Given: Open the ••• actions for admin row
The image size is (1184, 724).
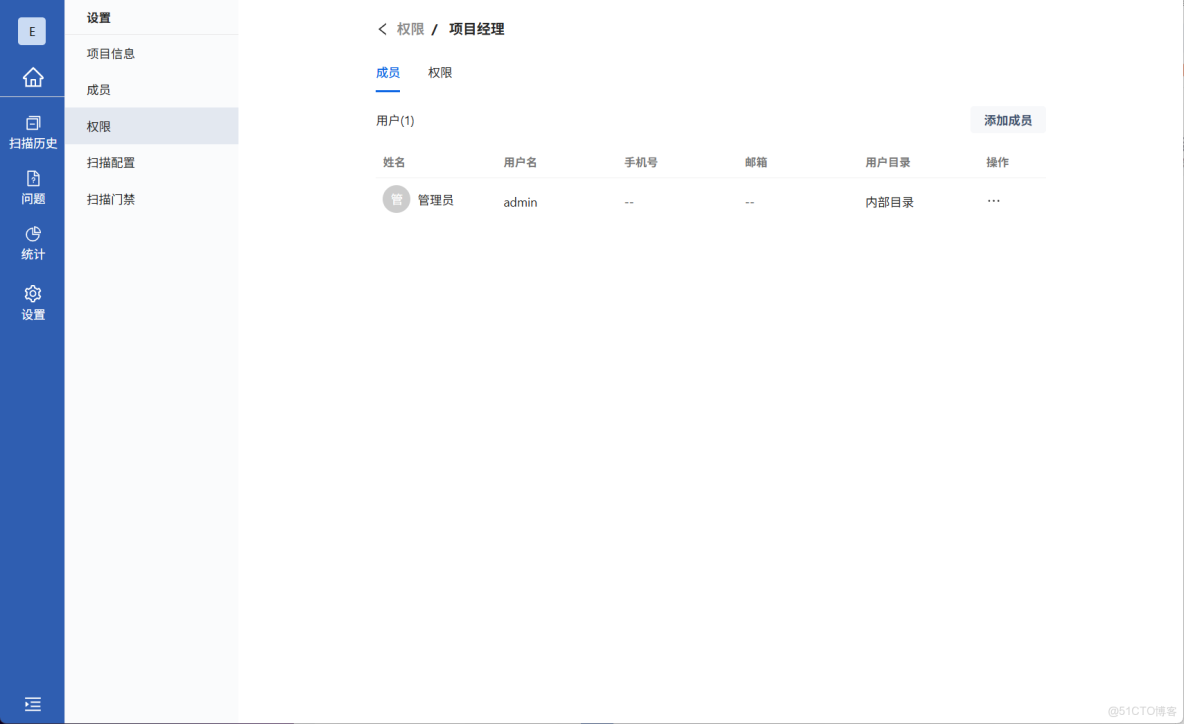Looking at the screenshot, I should tap(993, 200).
